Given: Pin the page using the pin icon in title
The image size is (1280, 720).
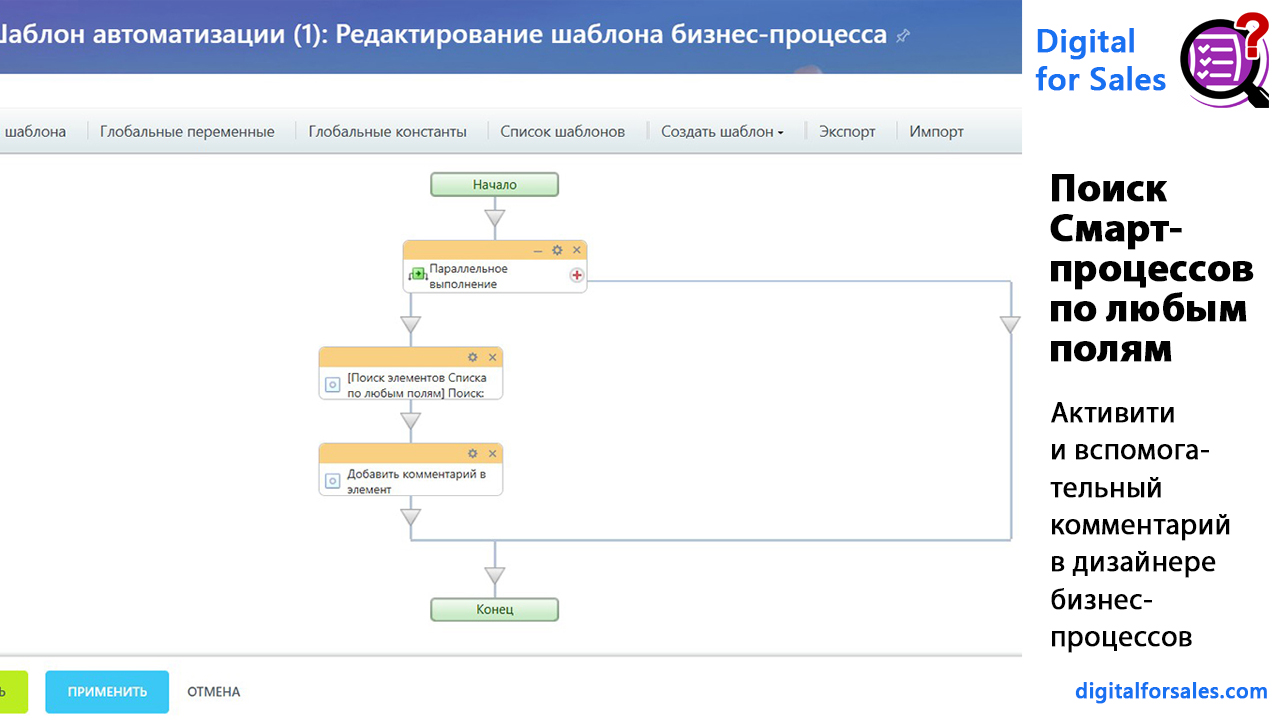Looking at the screenshot, I should pyautogui.click(x=903, y=35).
